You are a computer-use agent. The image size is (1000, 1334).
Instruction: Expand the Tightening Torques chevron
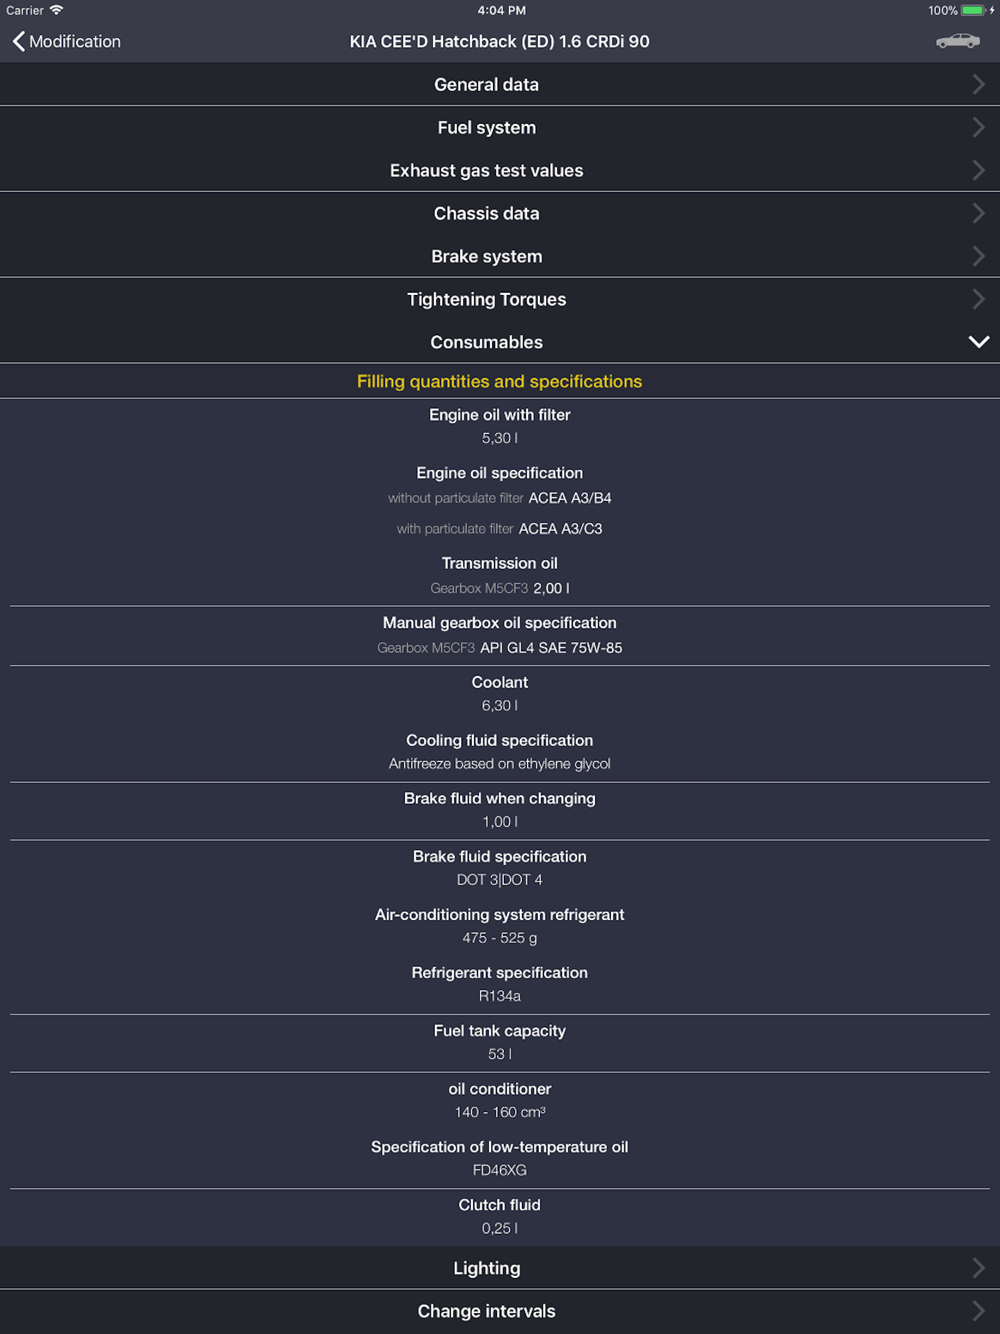pyautogui.click(x=978, y=299)
